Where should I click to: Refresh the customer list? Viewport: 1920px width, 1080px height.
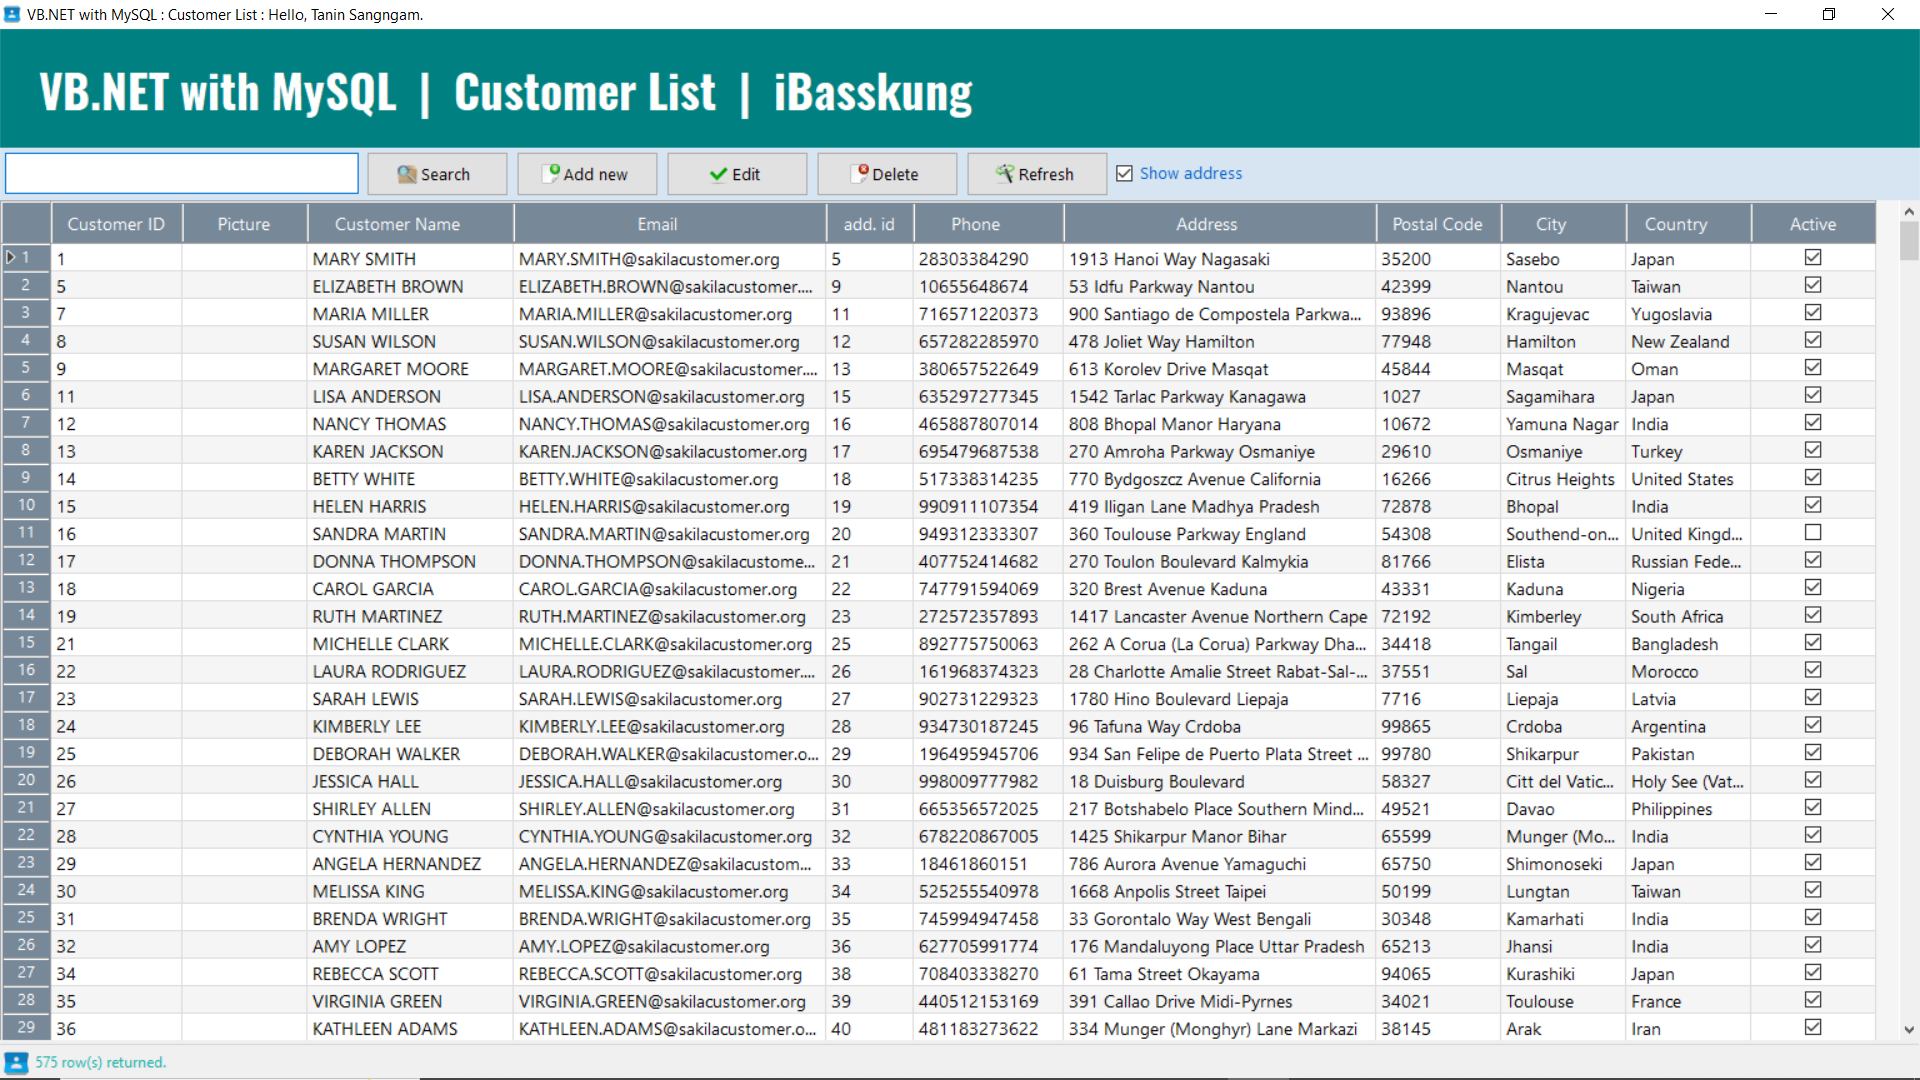pos(1037,174)
